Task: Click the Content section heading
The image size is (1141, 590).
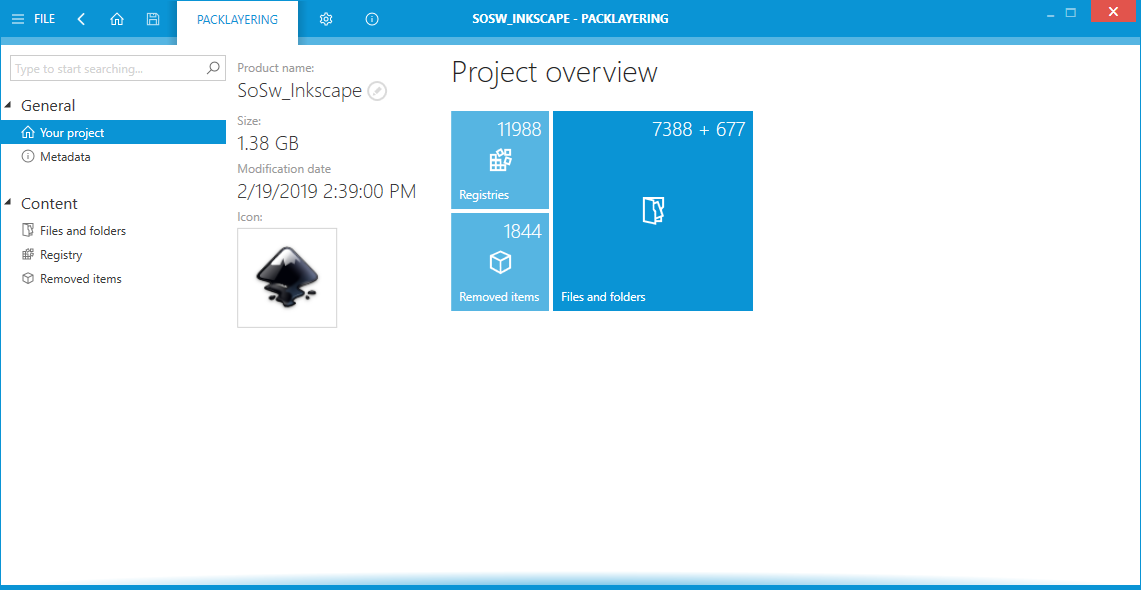Action: (x=49, y=204)
